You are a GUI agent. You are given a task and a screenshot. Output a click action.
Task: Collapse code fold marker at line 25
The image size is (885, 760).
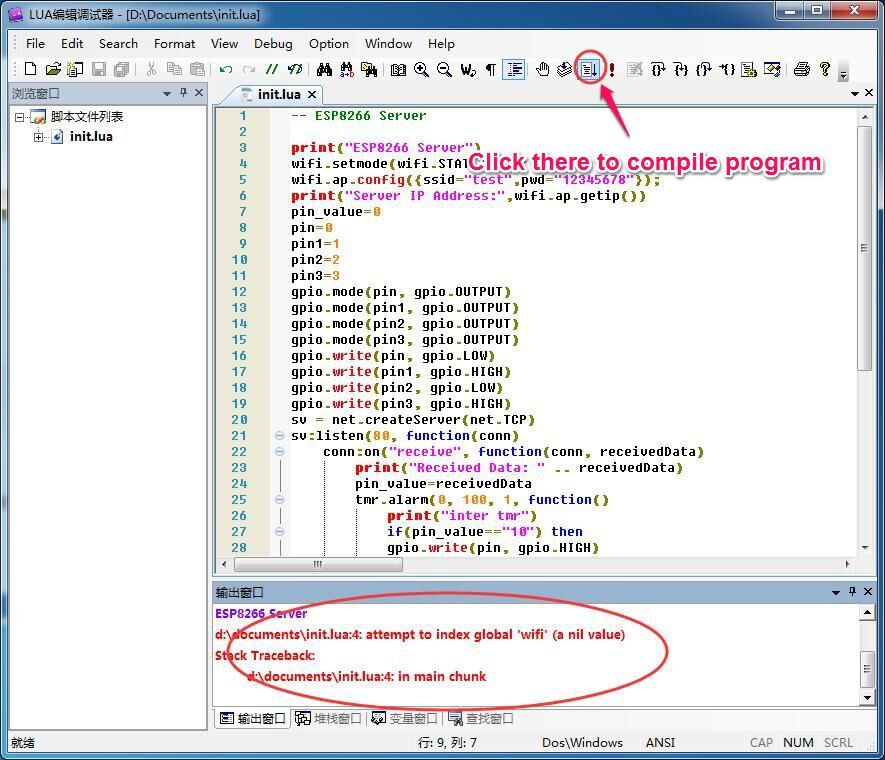coord(279,499)
